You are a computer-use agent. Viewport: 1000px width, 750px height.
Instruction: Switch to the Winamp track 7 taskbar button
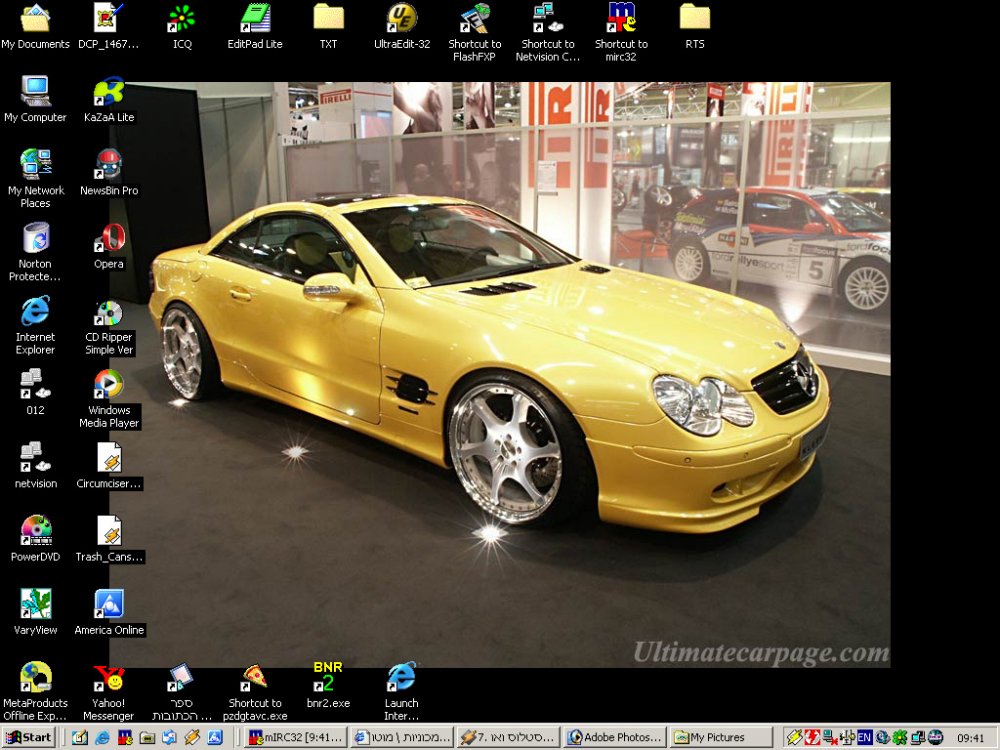(508, 737)
